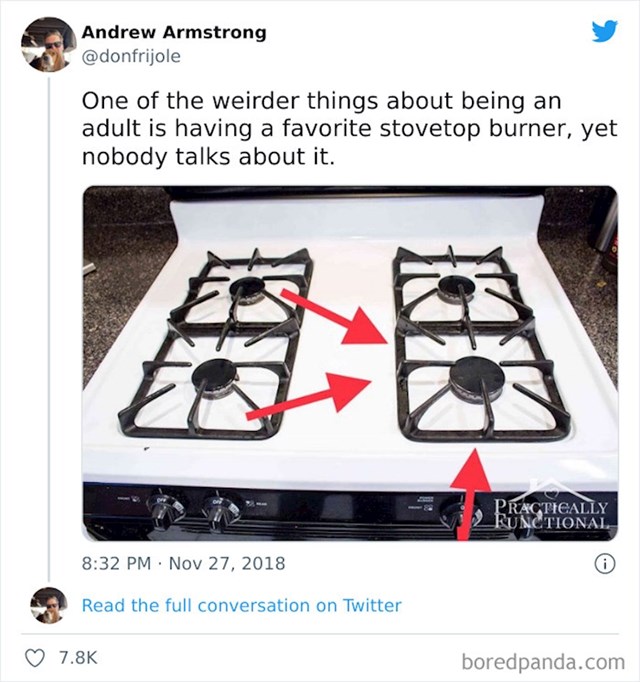Click the heart like icon
The image size is (640, 682).
tap(37, 657)
